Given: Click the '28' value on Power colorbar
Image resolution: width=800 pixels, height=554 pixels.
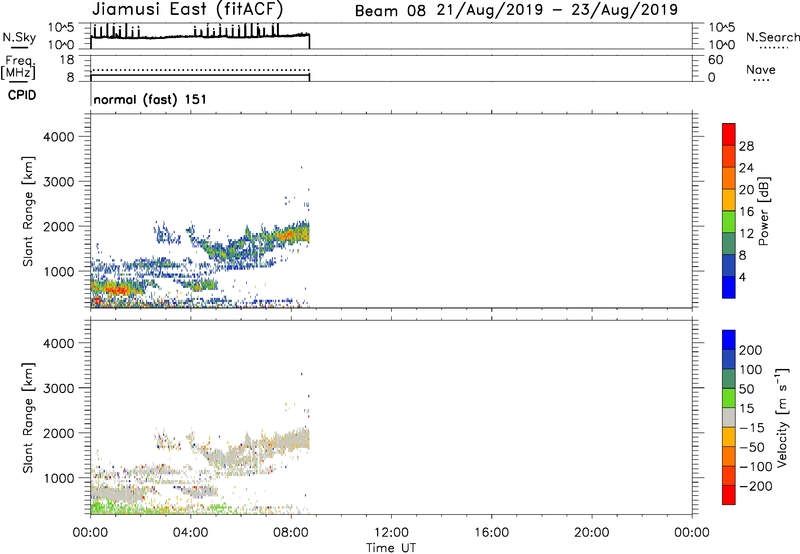Looking at the screenshot, I should pyautogui.click(x=746, y=146).
